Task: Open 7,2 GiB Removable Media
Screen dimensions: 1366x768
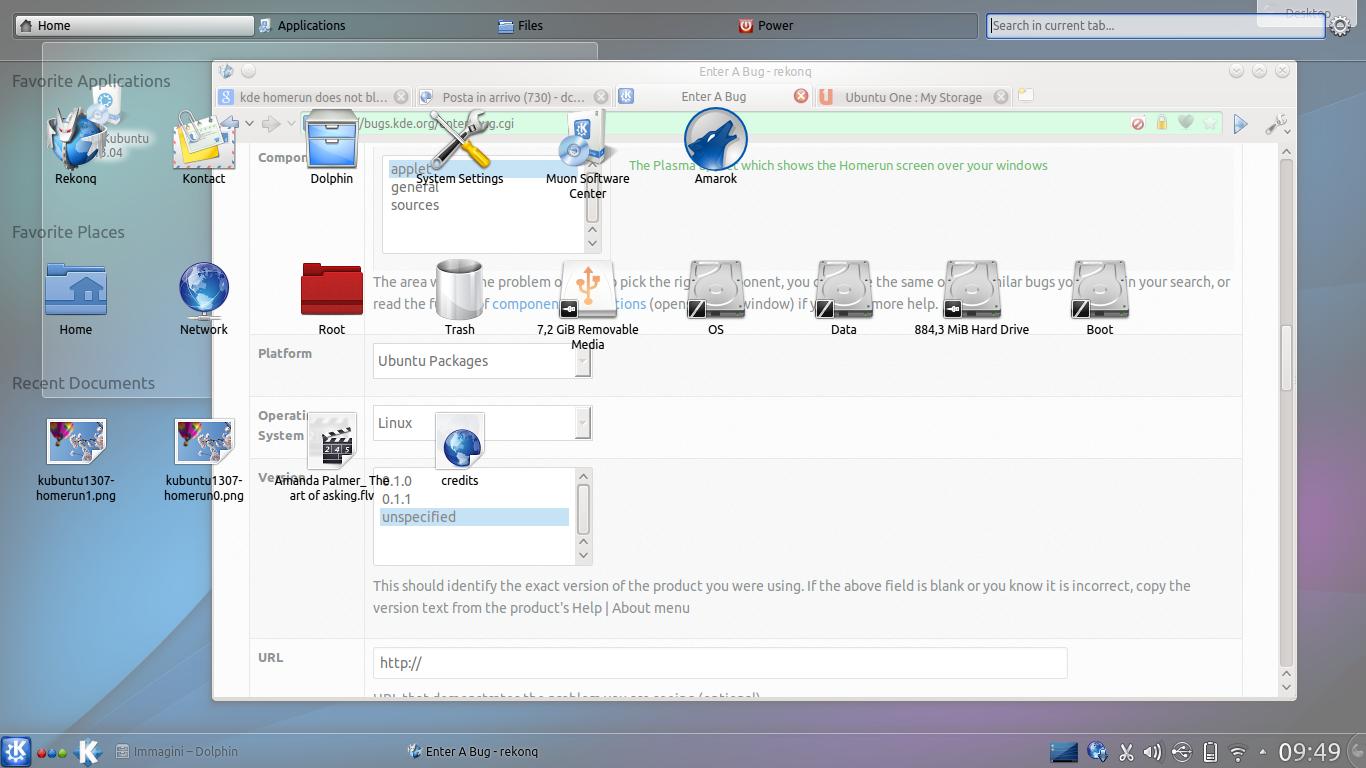Action: coord(587,305)
